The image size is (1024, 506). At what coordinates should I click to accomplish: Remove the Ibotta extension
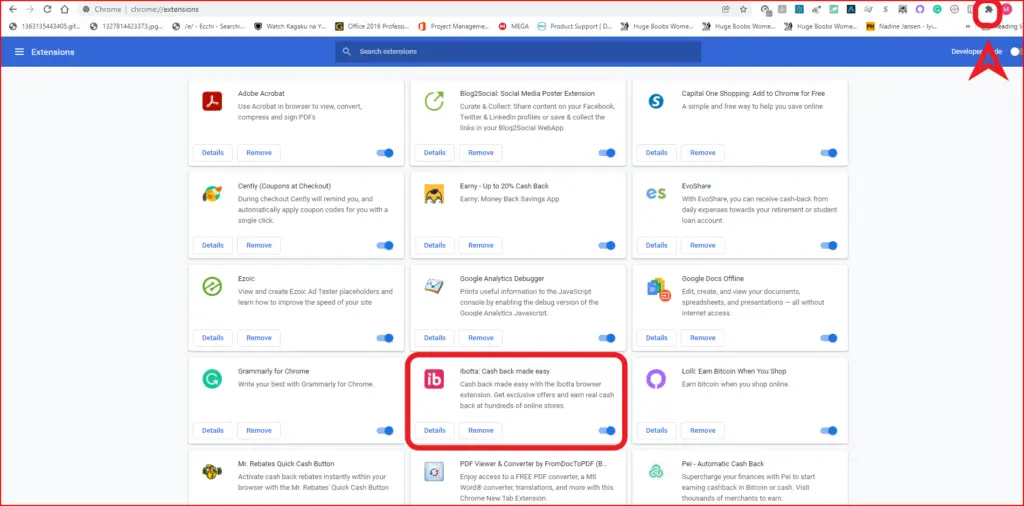point(481,431)
